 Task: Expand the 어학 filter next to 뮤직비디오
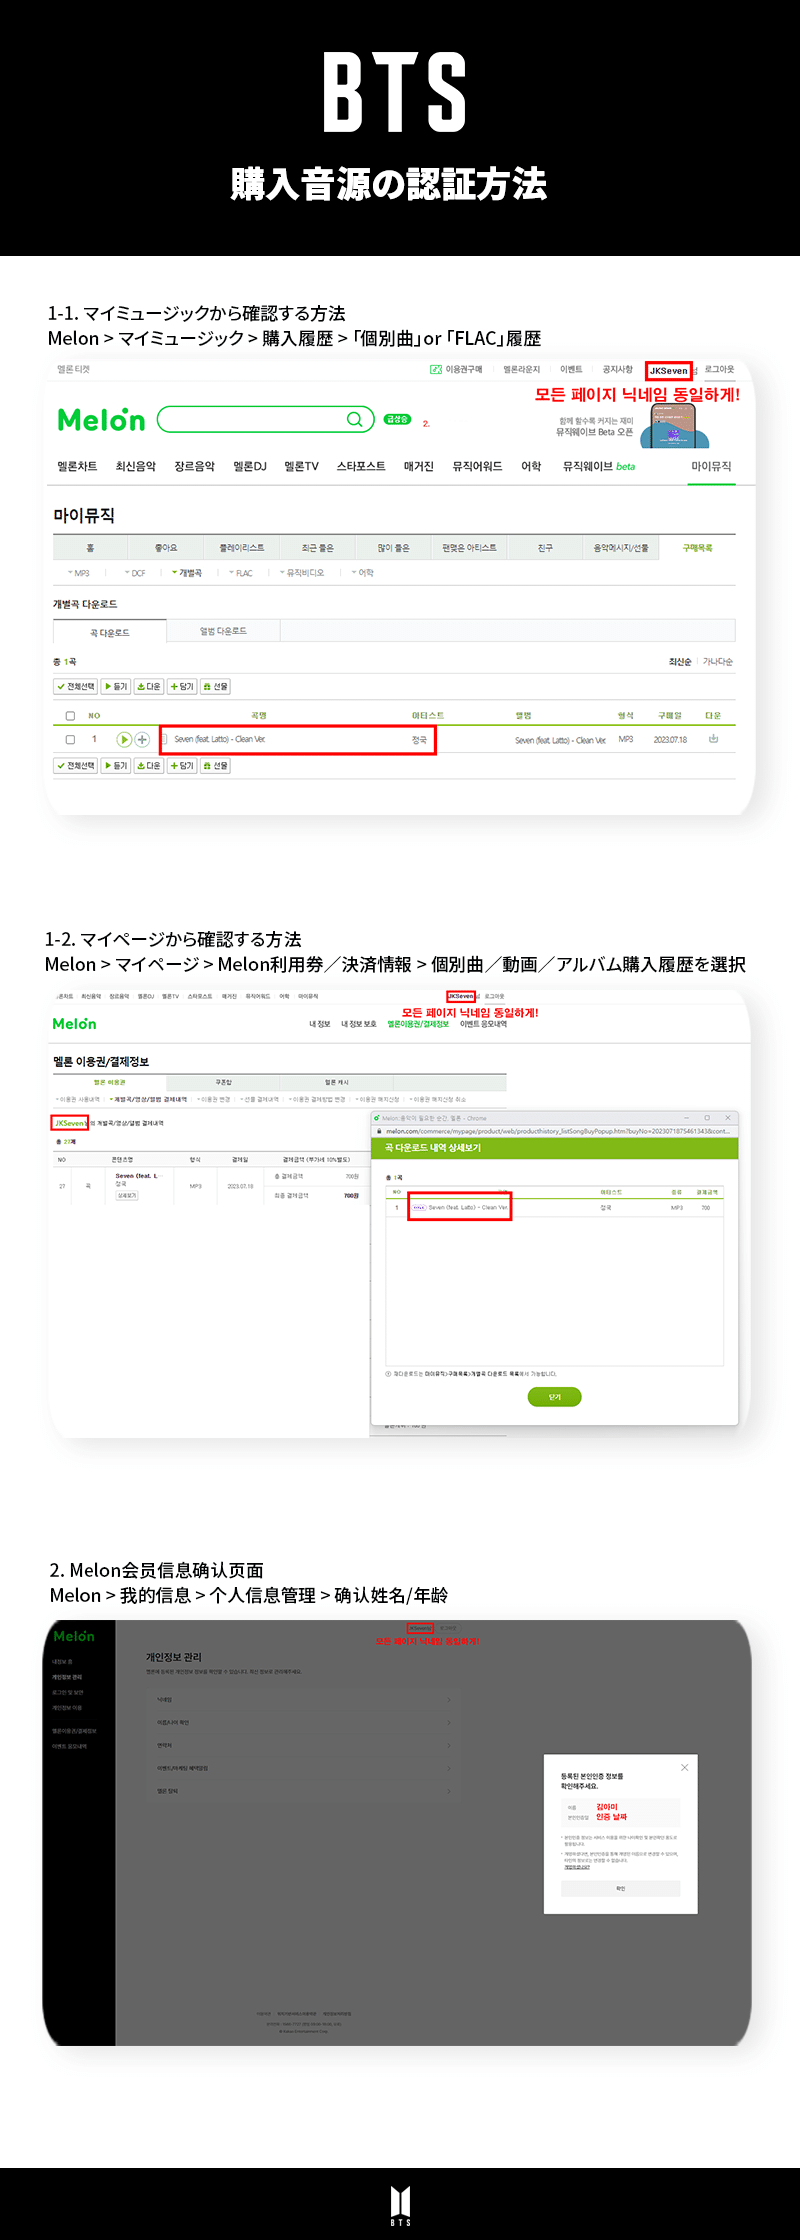(363, 573)
